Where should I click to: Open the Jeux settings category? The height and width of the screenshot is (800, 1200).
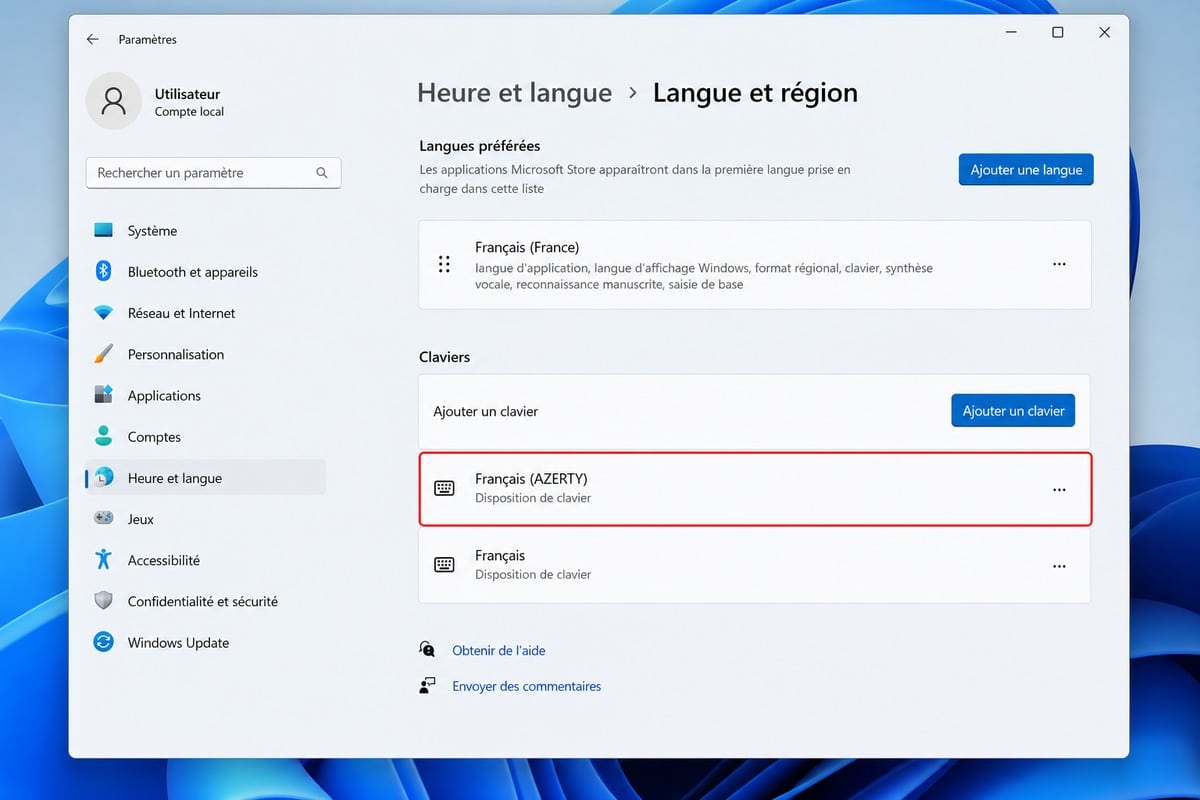(x=206, y=519)
